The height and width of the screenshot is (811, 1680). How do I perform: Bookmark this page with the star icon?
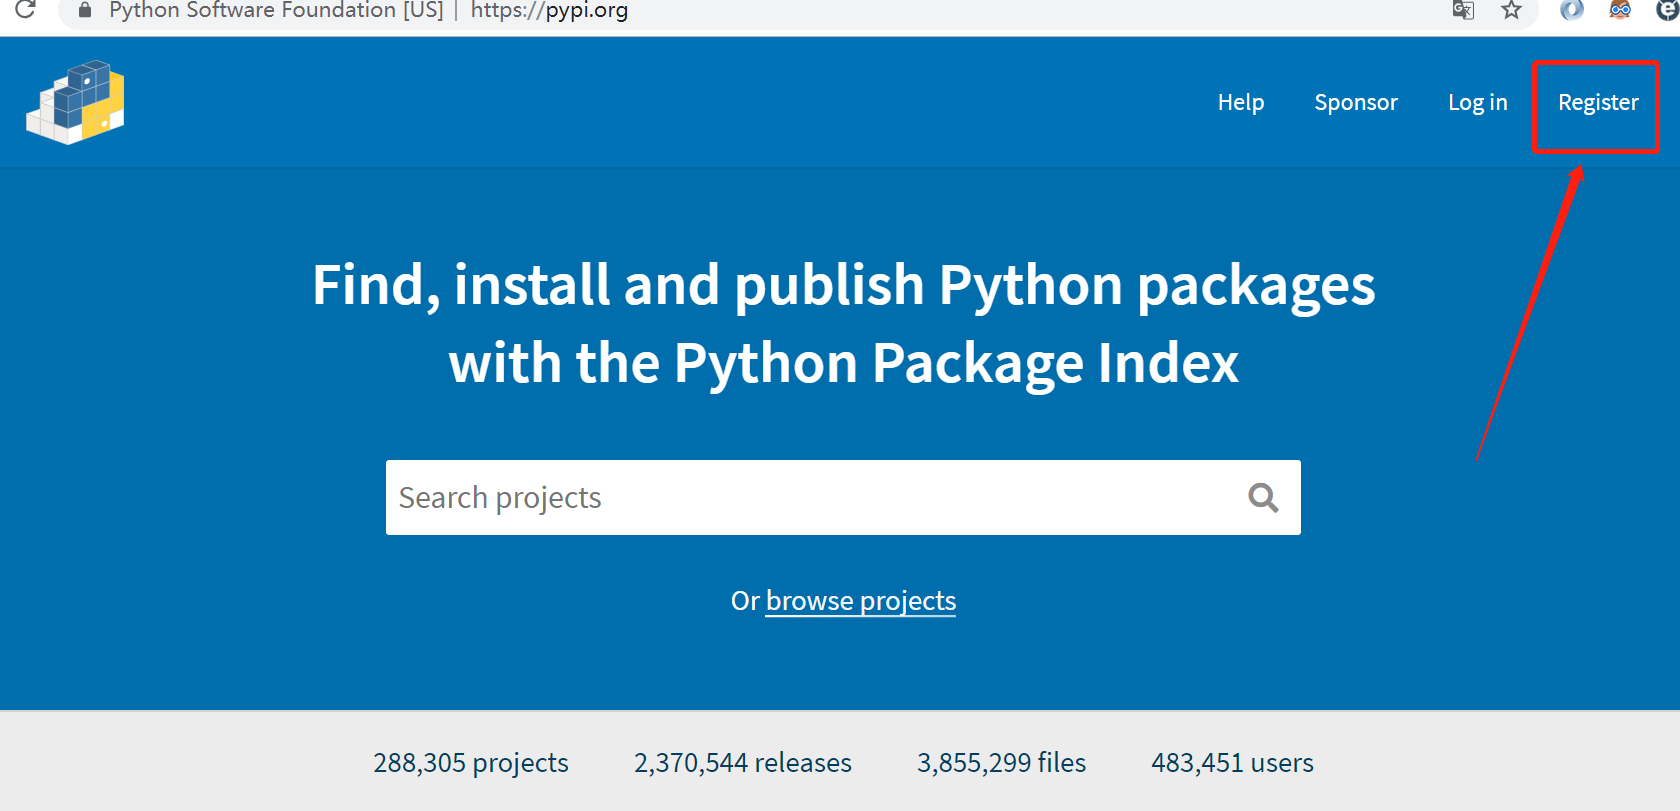(1511, 10)
